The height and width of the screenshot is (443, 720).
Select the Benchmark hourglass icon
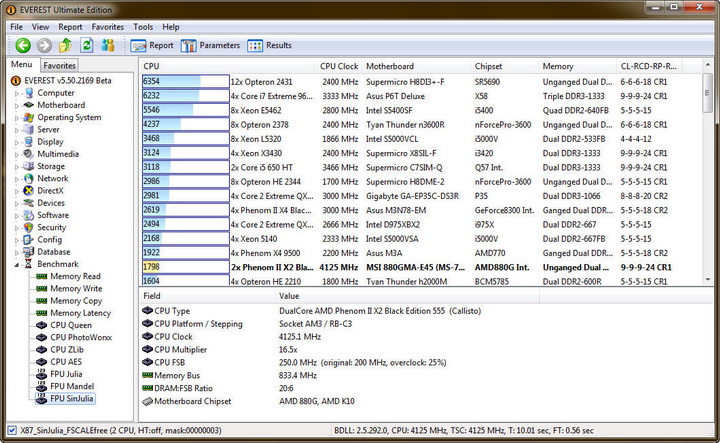(29, 264)
